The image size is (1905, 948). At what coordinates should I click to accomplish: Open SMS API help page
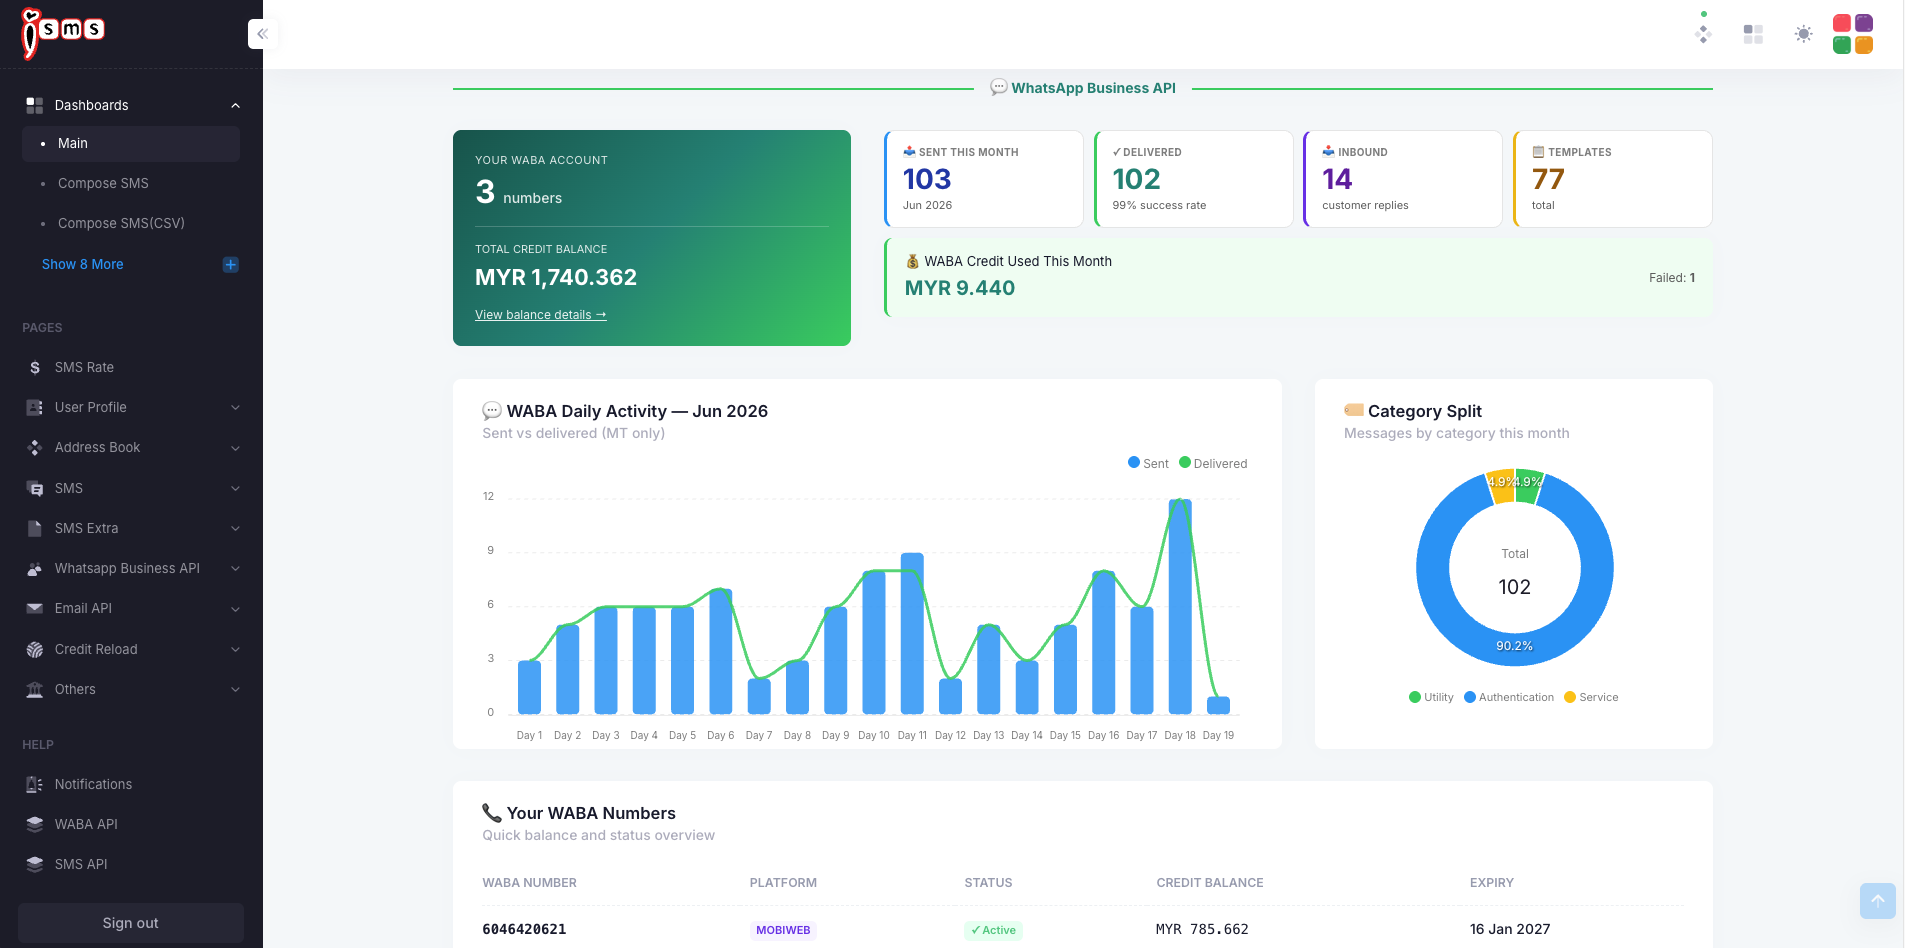(x=131, y=865)
